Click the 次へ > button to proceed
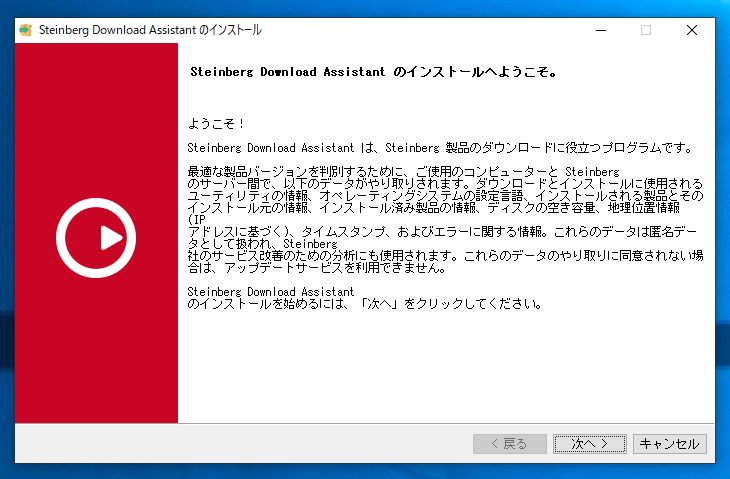 pos(589,444)
